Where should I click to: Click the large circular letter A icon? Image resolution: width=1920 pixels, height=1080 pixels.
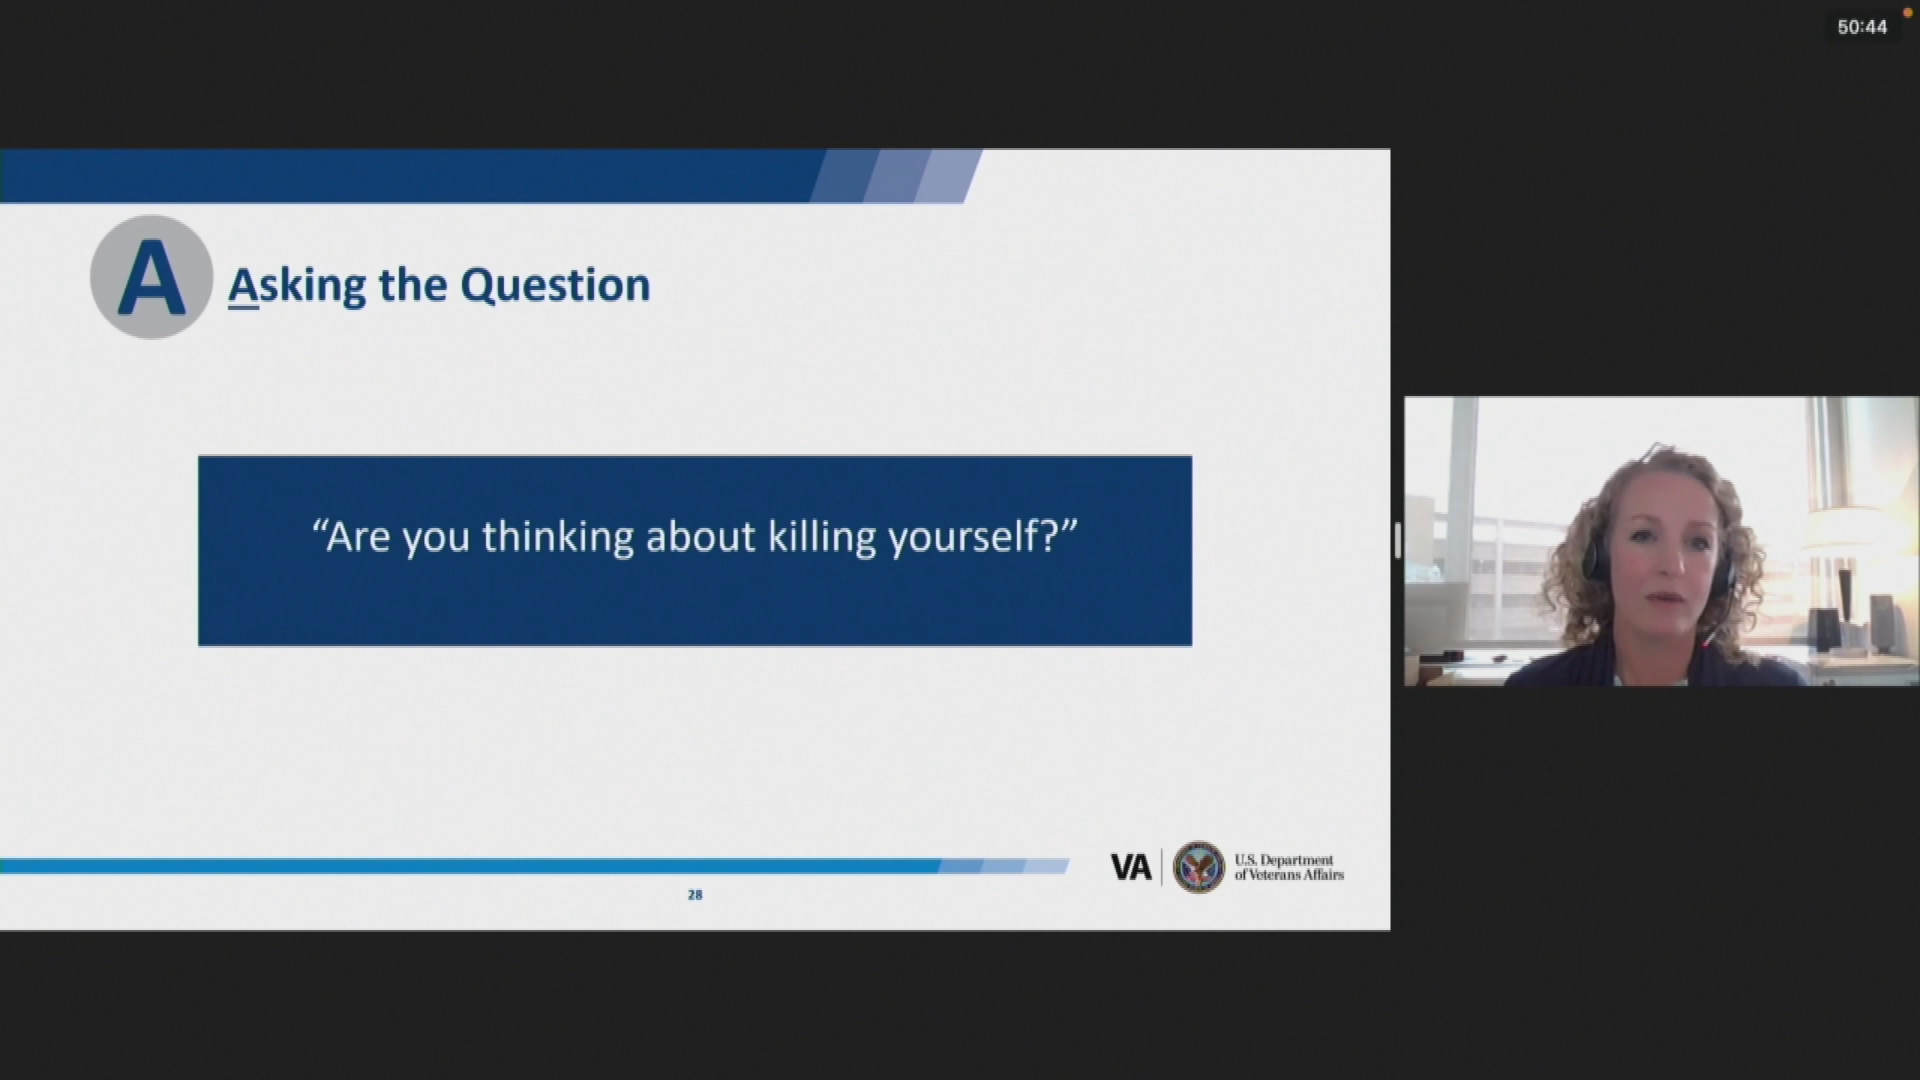(151, 277)
